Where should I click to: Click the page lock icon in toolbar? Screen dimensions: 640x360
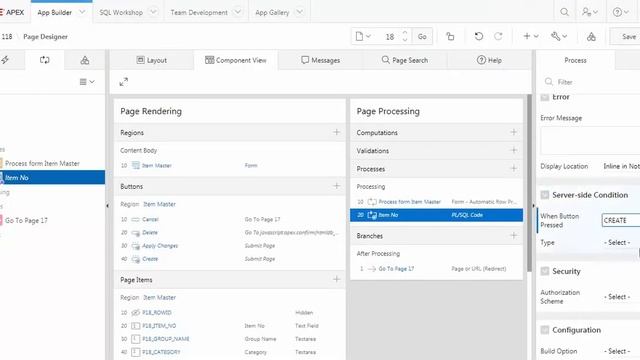450,36
